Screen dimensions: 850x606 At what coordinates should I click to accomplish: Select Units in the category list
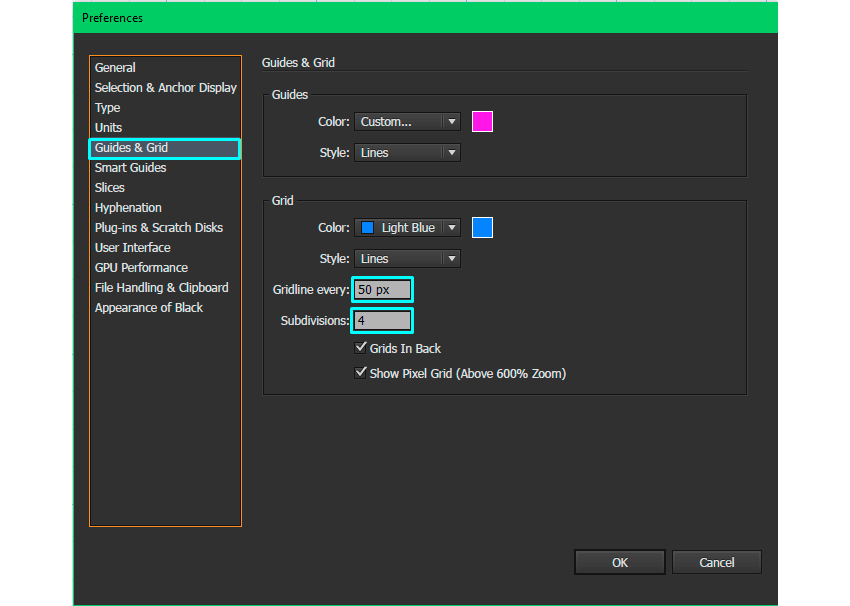coord(108,128)
